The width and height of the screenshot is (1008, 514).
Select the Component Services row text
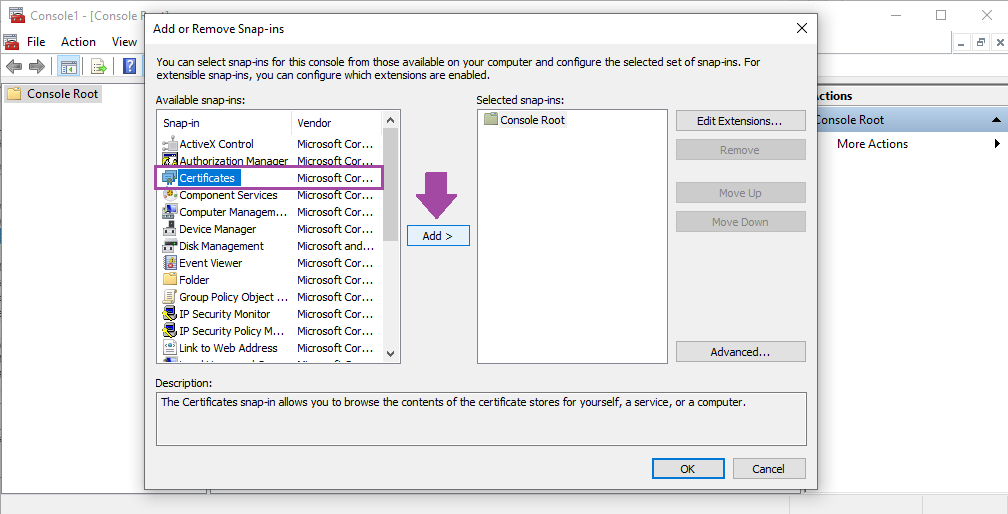(228, 195)
